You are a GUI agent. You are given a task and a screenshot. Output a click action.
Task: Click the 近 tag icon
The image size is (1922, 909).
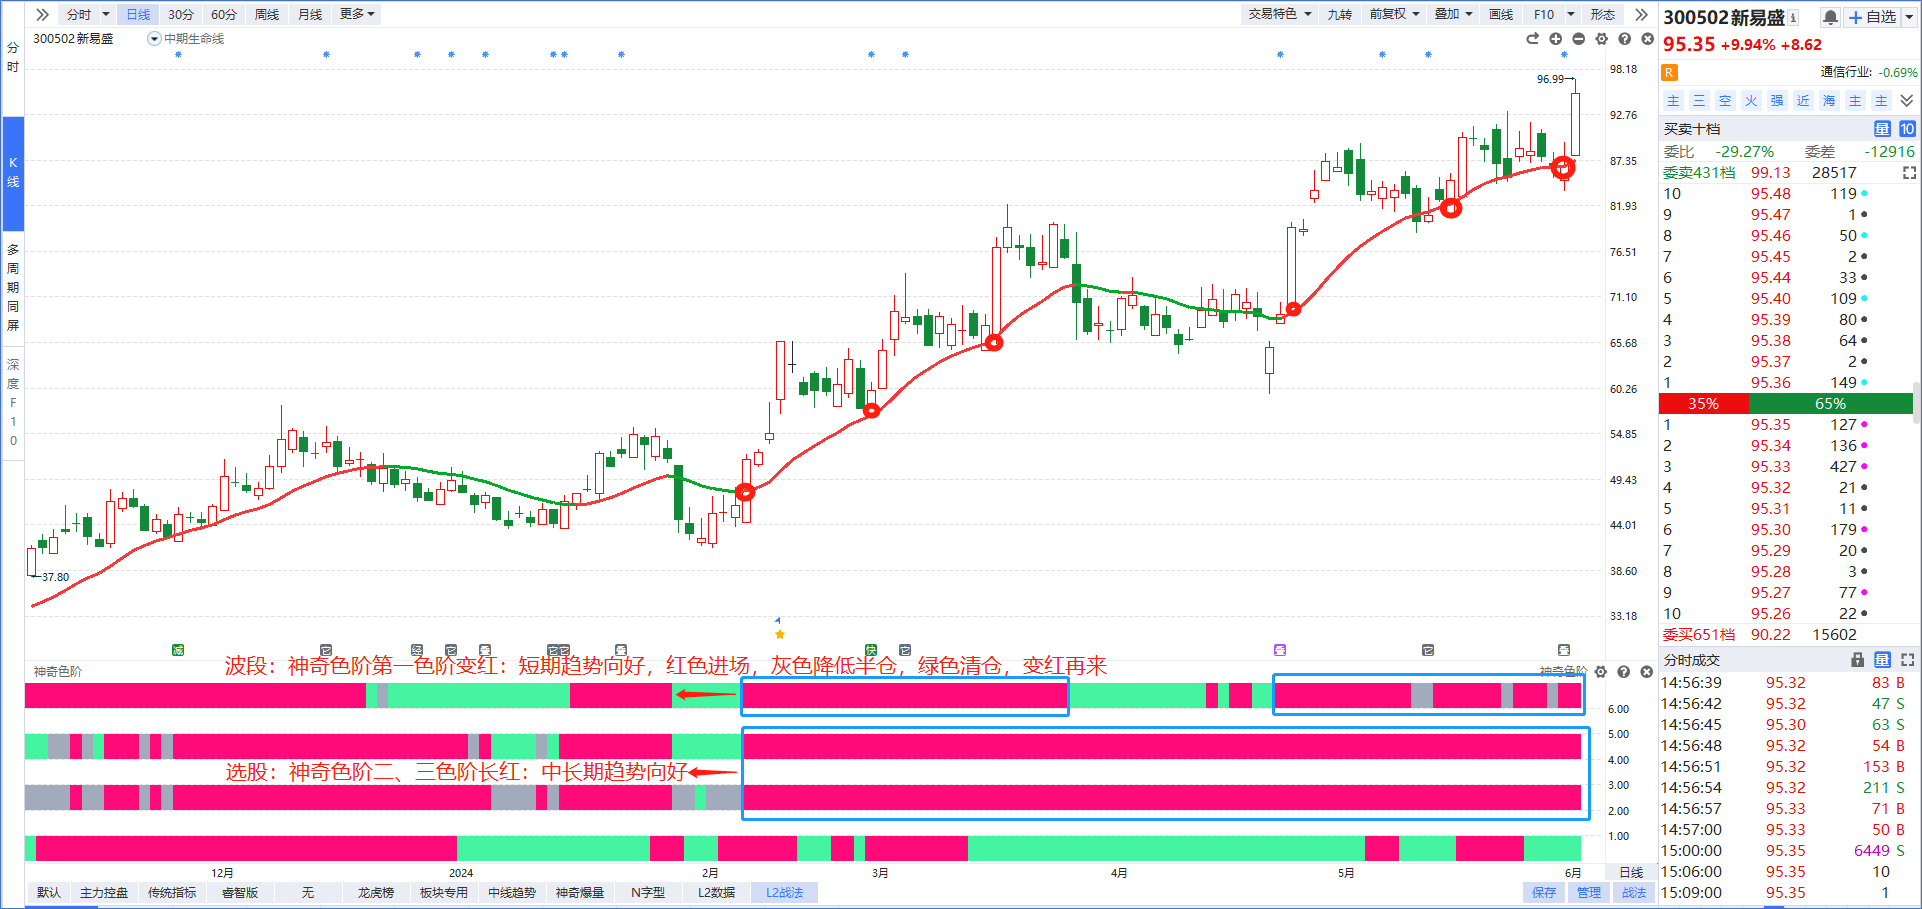[1803, 101]
